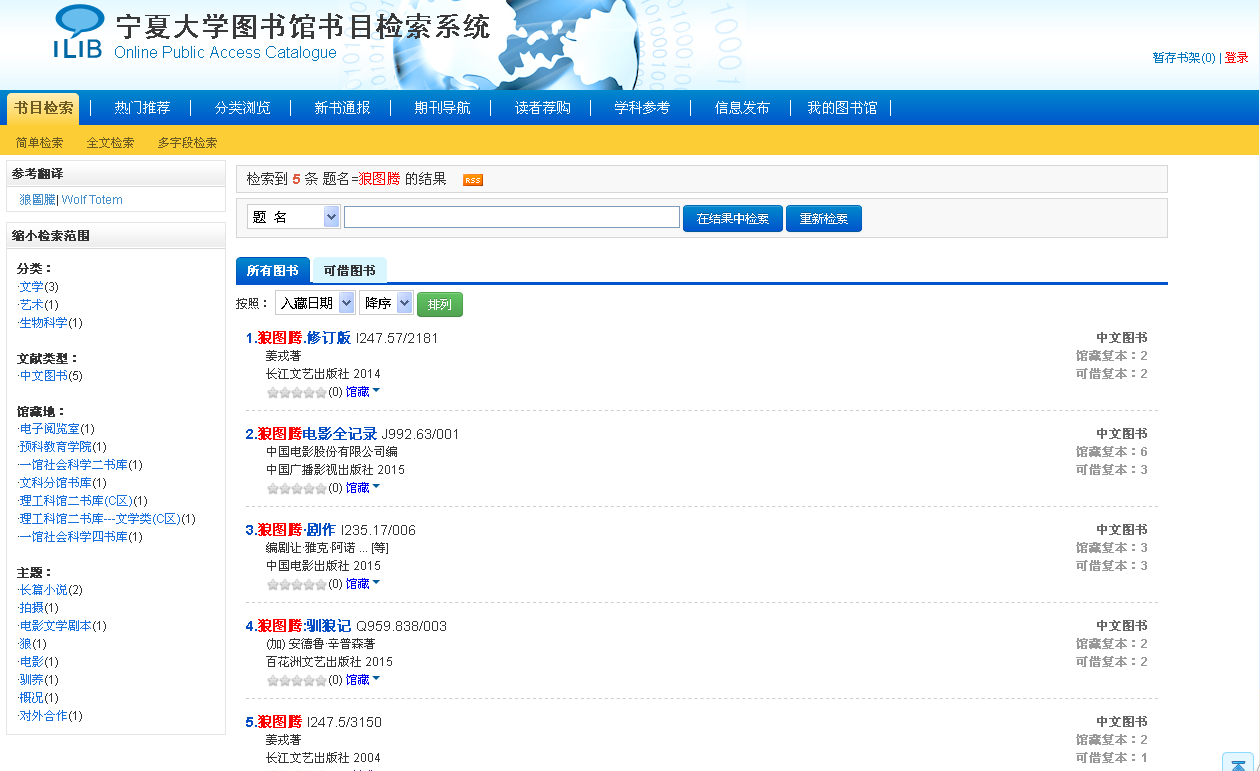Switch to the 可借图书 tab
The image size is (1260, 771).
[x=350, y=271]
